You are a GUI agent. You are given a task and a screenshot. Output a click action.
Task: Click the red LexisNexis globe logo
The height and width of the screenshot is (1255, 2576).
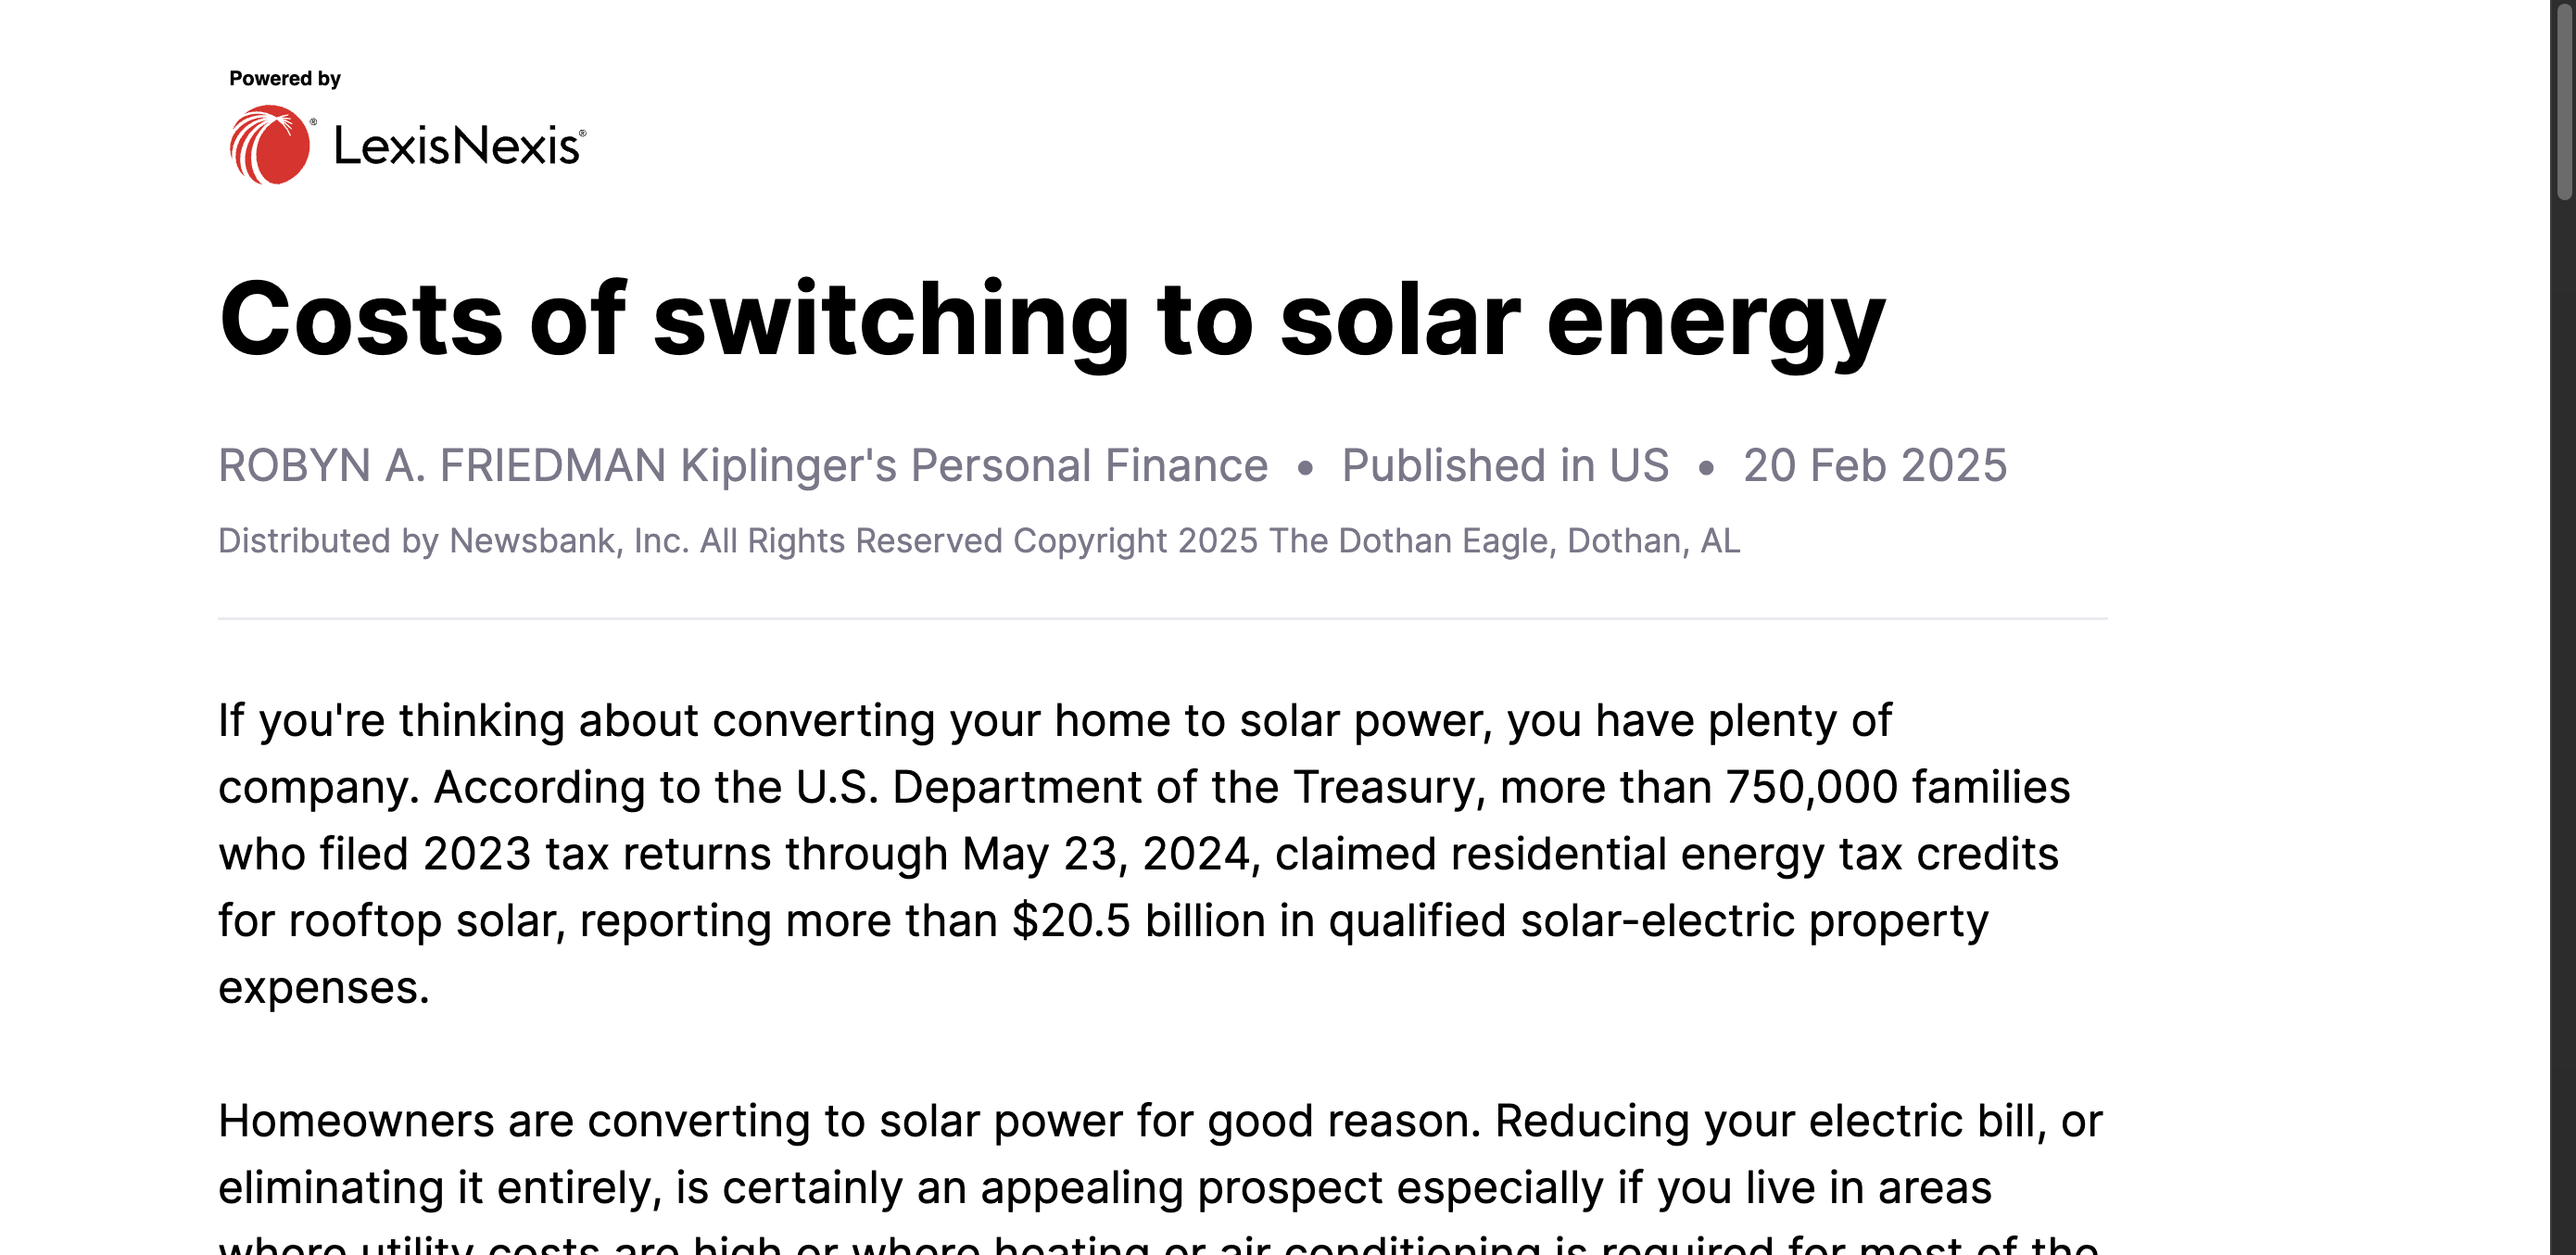[x=269, y=146]
